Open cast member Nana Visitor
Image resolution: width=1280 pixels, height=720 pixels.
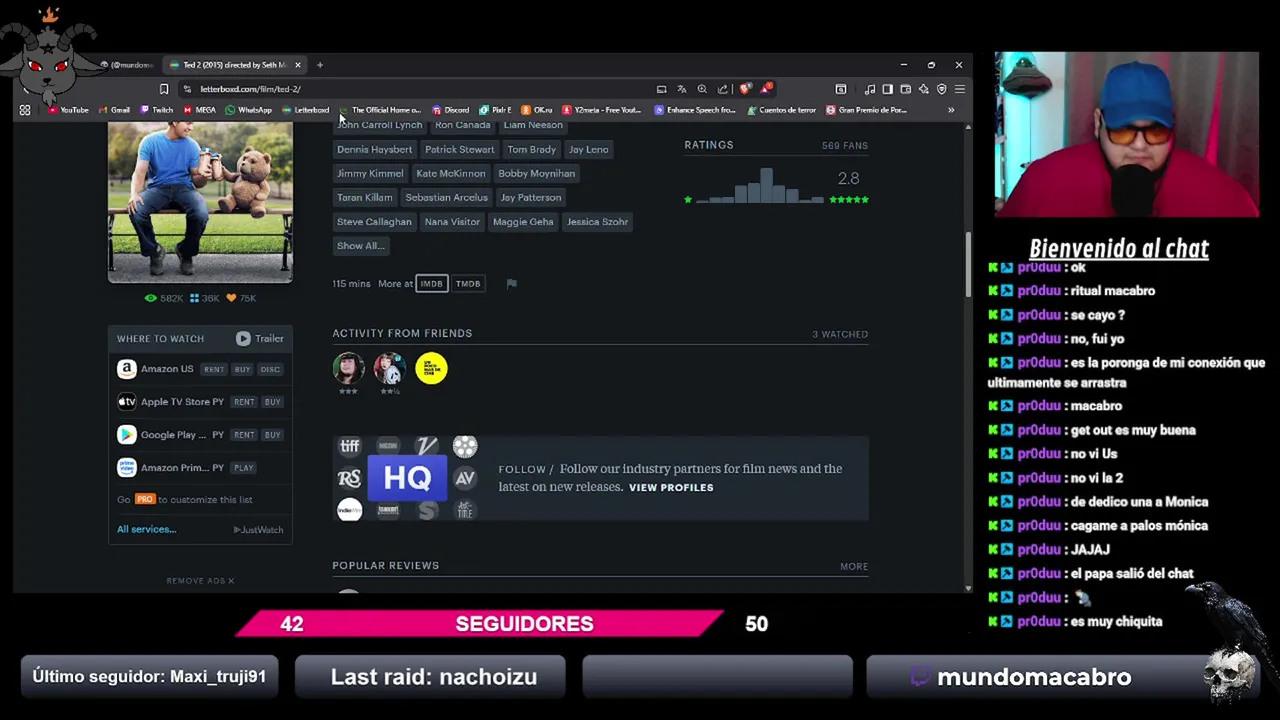point(452,222)
